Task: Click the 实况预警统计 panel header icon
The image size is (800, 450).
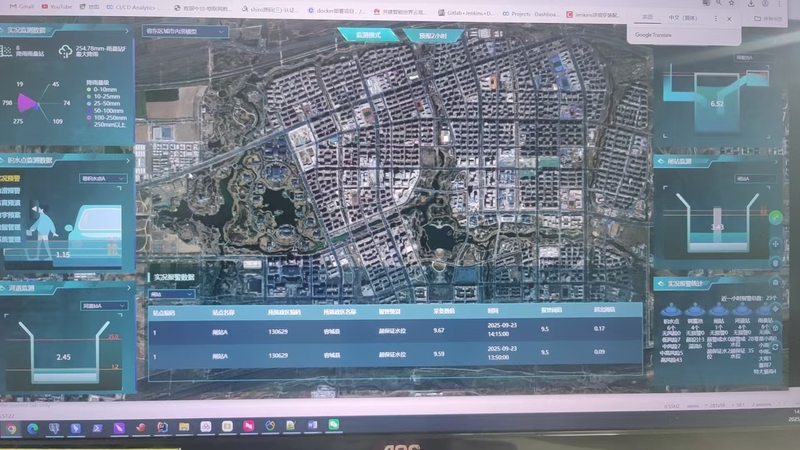Action: pyautogui.click(x=661, y=284)
